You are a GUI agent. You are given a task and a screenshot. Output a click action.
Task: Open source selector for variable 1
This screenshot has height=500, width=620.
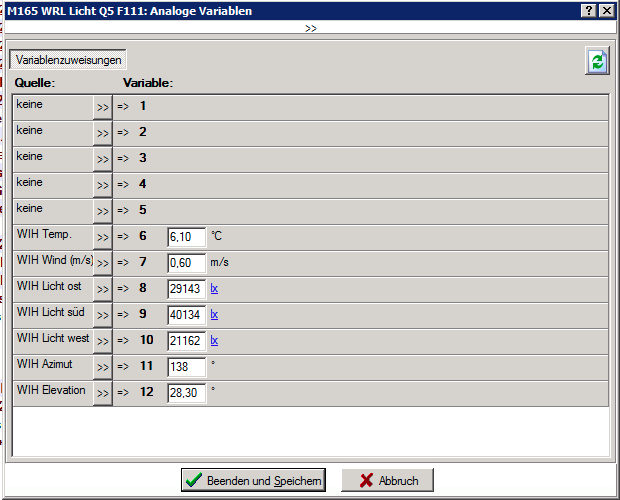102,107
